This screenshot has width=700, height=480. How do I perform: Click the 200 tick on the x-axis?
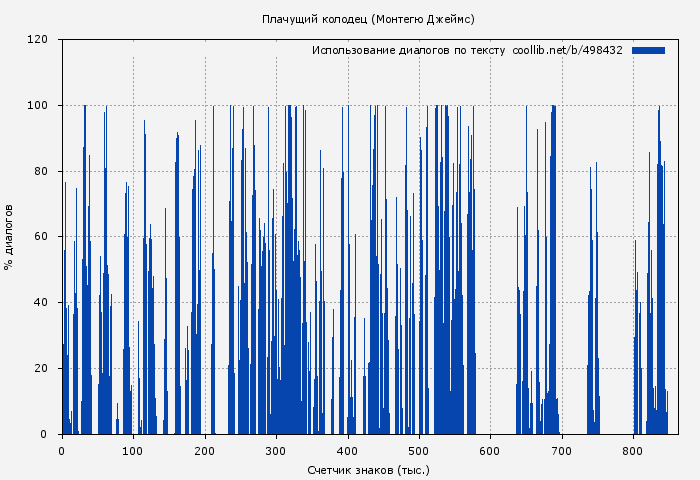(205, 451)
